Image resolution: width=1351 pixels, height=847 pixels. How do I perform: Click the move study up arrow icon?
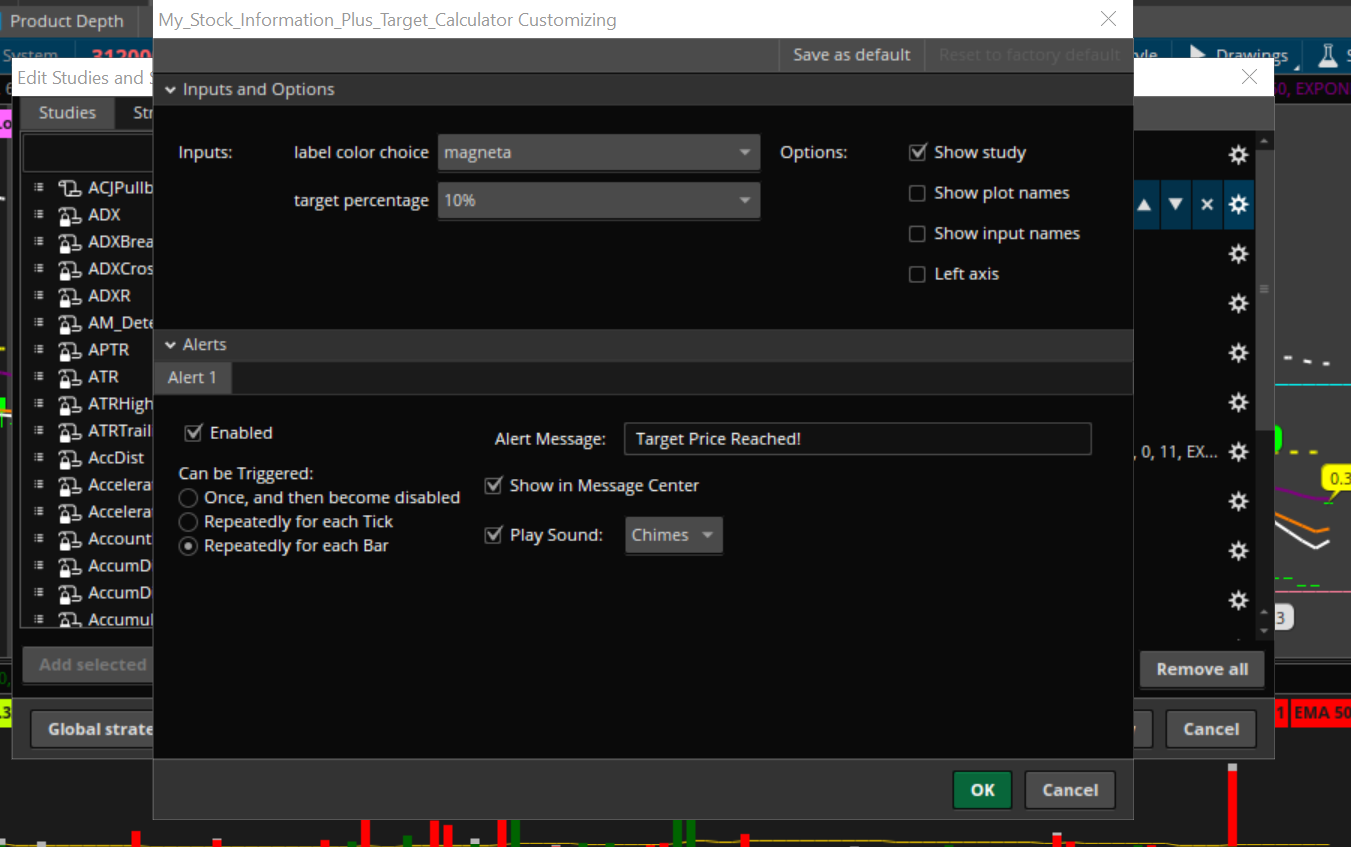[1144, 204]
